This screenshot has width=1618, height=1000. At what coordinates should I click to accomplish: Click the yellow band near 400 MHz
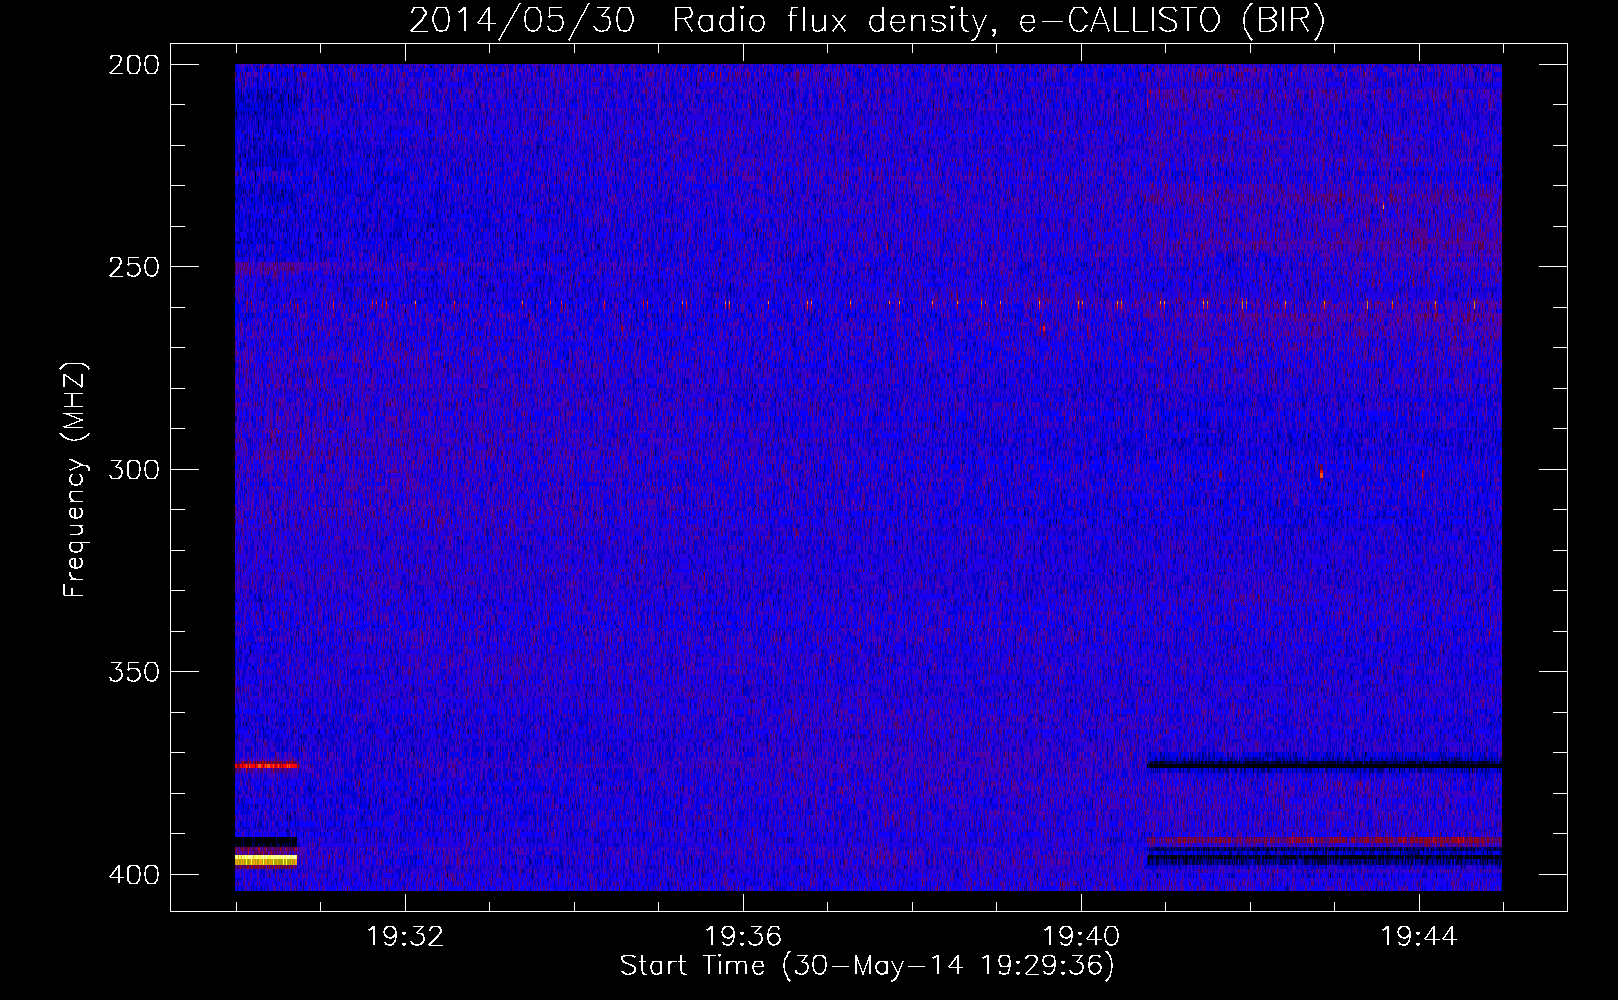(x=266, y=860)
